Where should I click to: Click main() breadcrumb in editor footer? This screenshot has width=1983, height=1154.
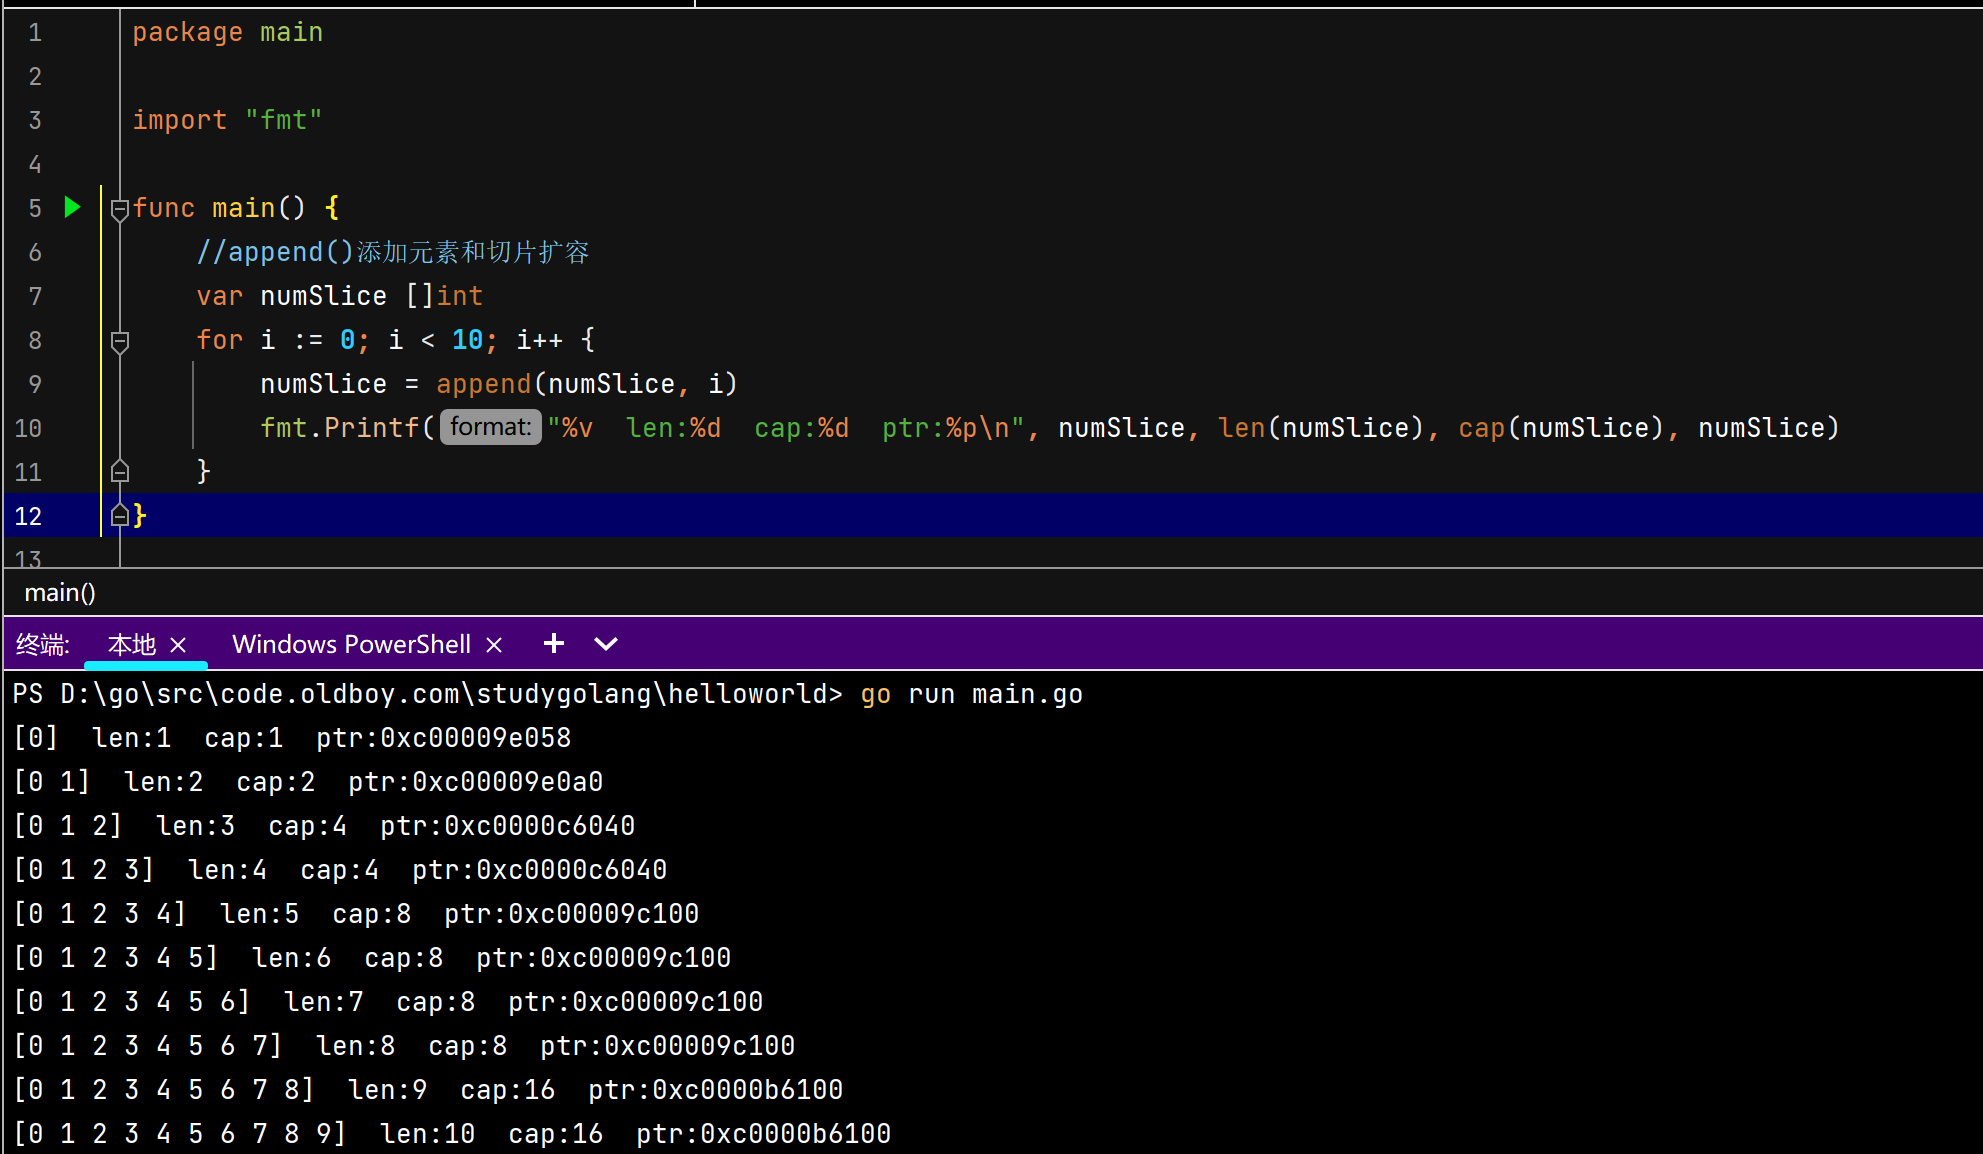(60, 593)
